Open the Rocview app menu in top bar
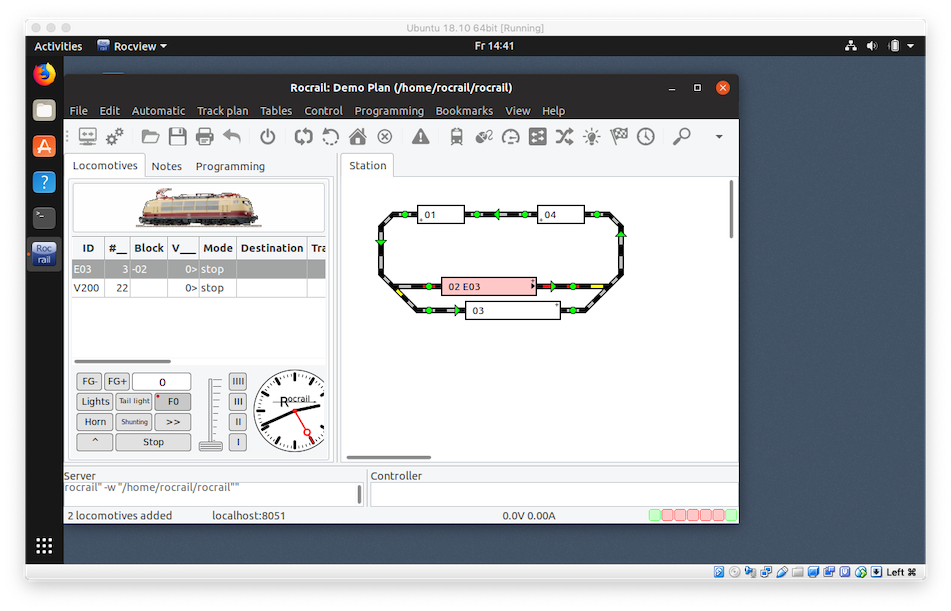The height and width of the screenshot is (611, 951). (x=132, y=46)
